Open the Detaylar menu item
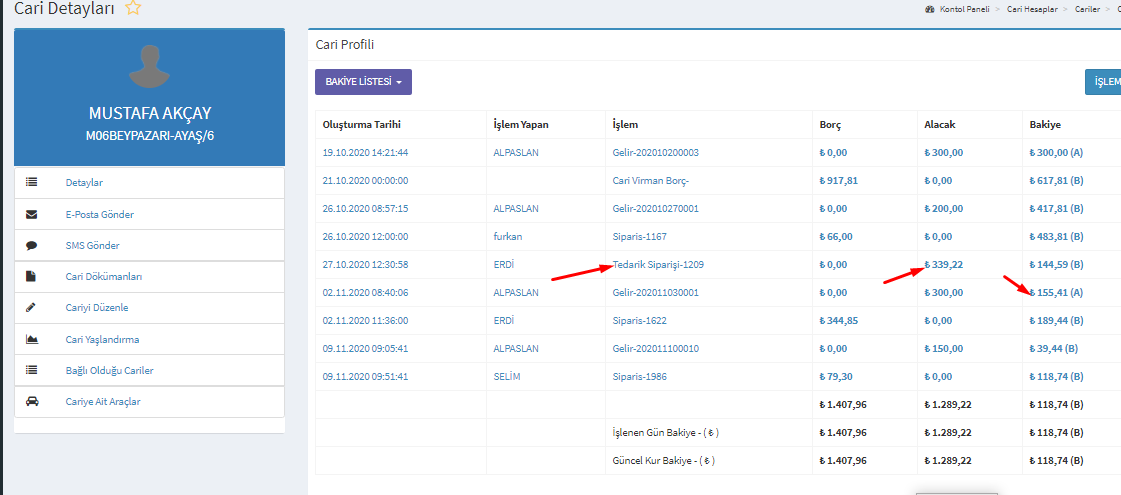 click(x=84, y=183)
